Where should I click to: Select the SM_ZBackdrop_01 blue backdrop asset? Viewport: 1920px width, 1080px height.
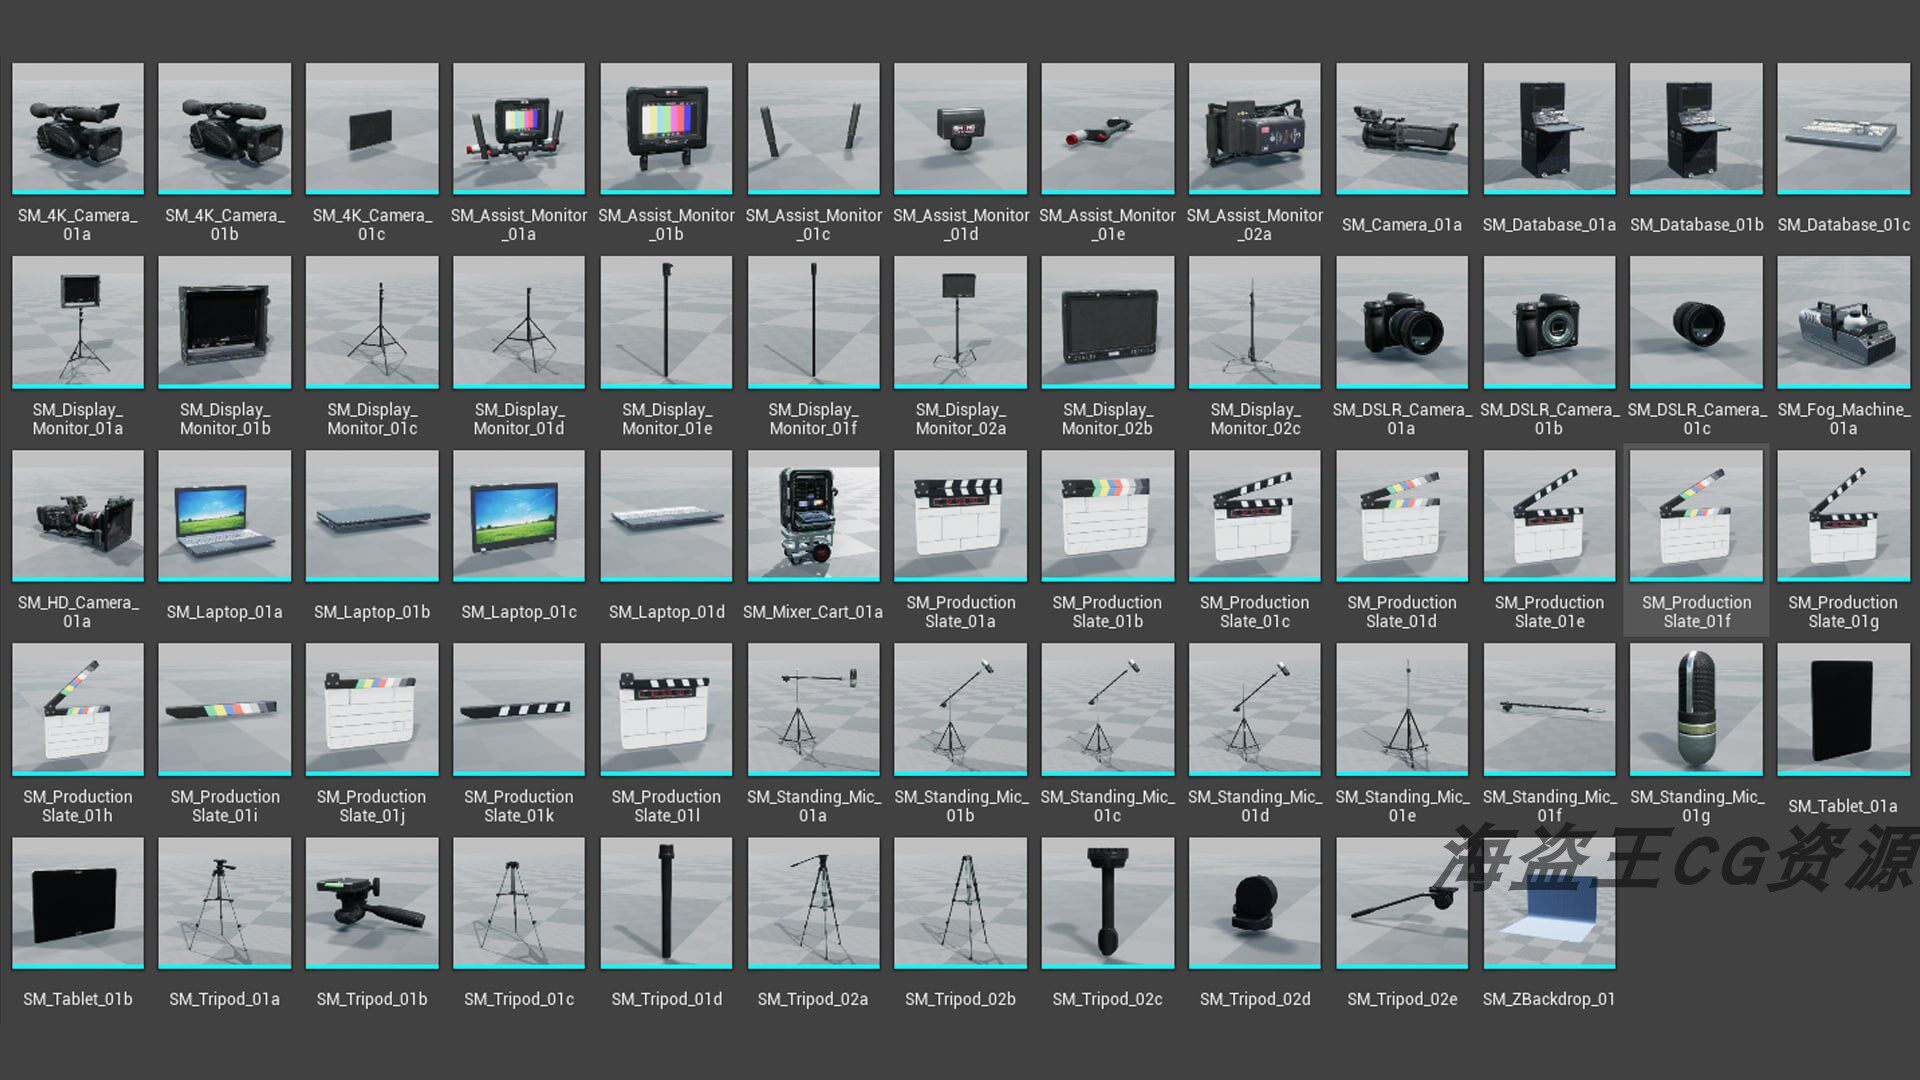[1549, 903]
